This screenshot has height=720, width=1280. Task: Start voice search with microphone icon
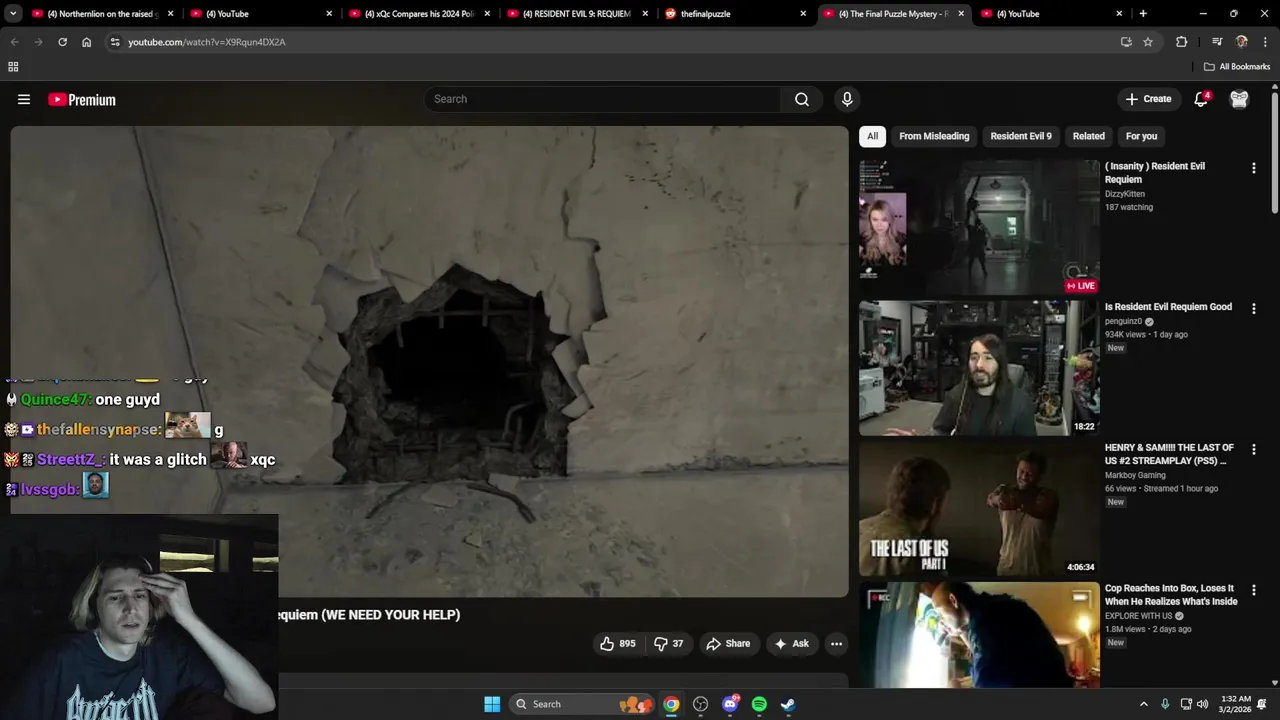(847, 99)
